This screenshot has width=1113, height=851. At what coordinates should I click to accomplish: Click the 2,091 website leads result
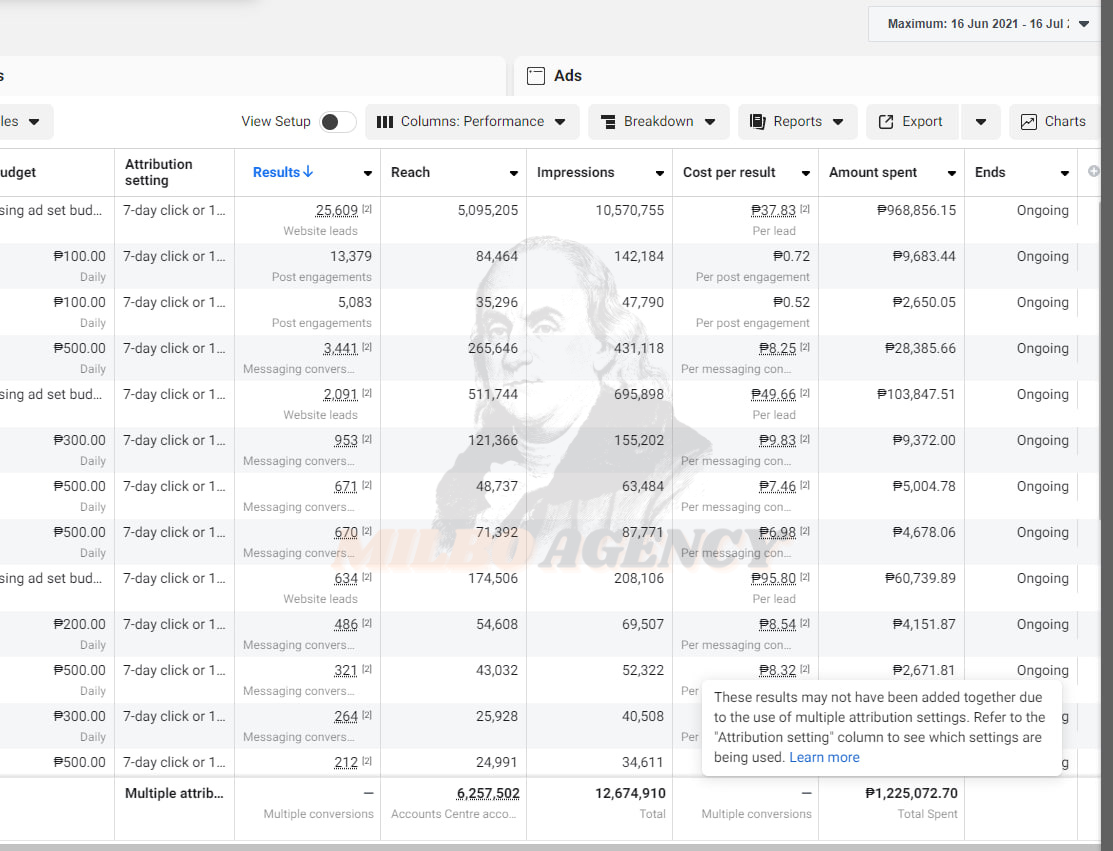(x=340, y=395)
